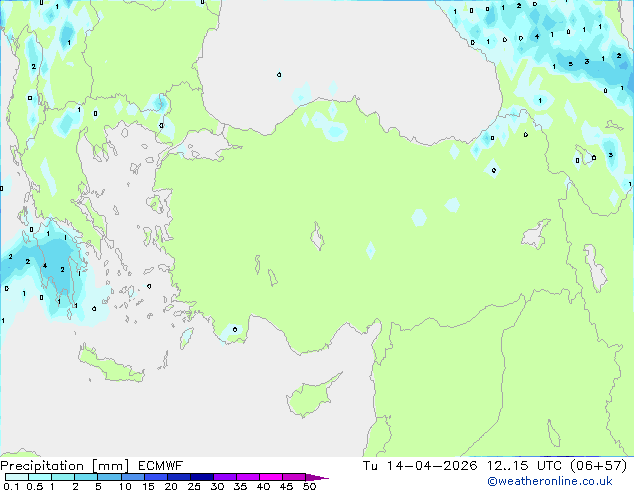Viewport: 634px width, 490px height.
Task: Open the weatheronline.co.uk link
Action: pos(550,481)
